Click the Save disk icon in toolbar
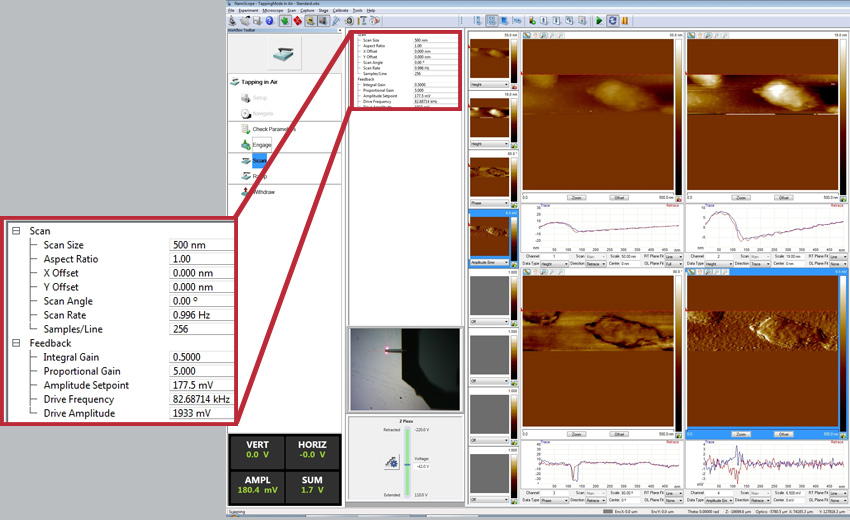Image resolution: width=850 pixels, height=520 pixels. [256, 19]
